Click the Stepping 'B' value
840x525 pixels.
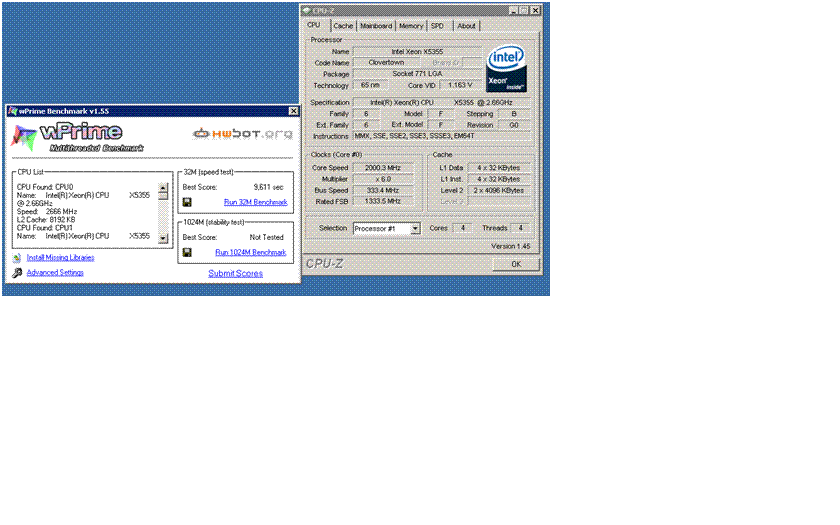514,114
